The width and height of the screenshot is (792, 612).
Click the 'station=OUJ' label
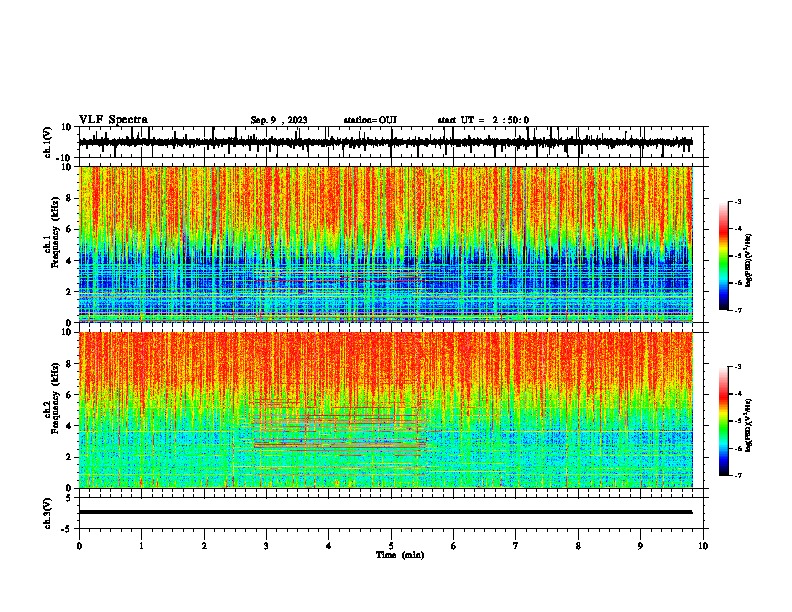click(x=370, y=120)
